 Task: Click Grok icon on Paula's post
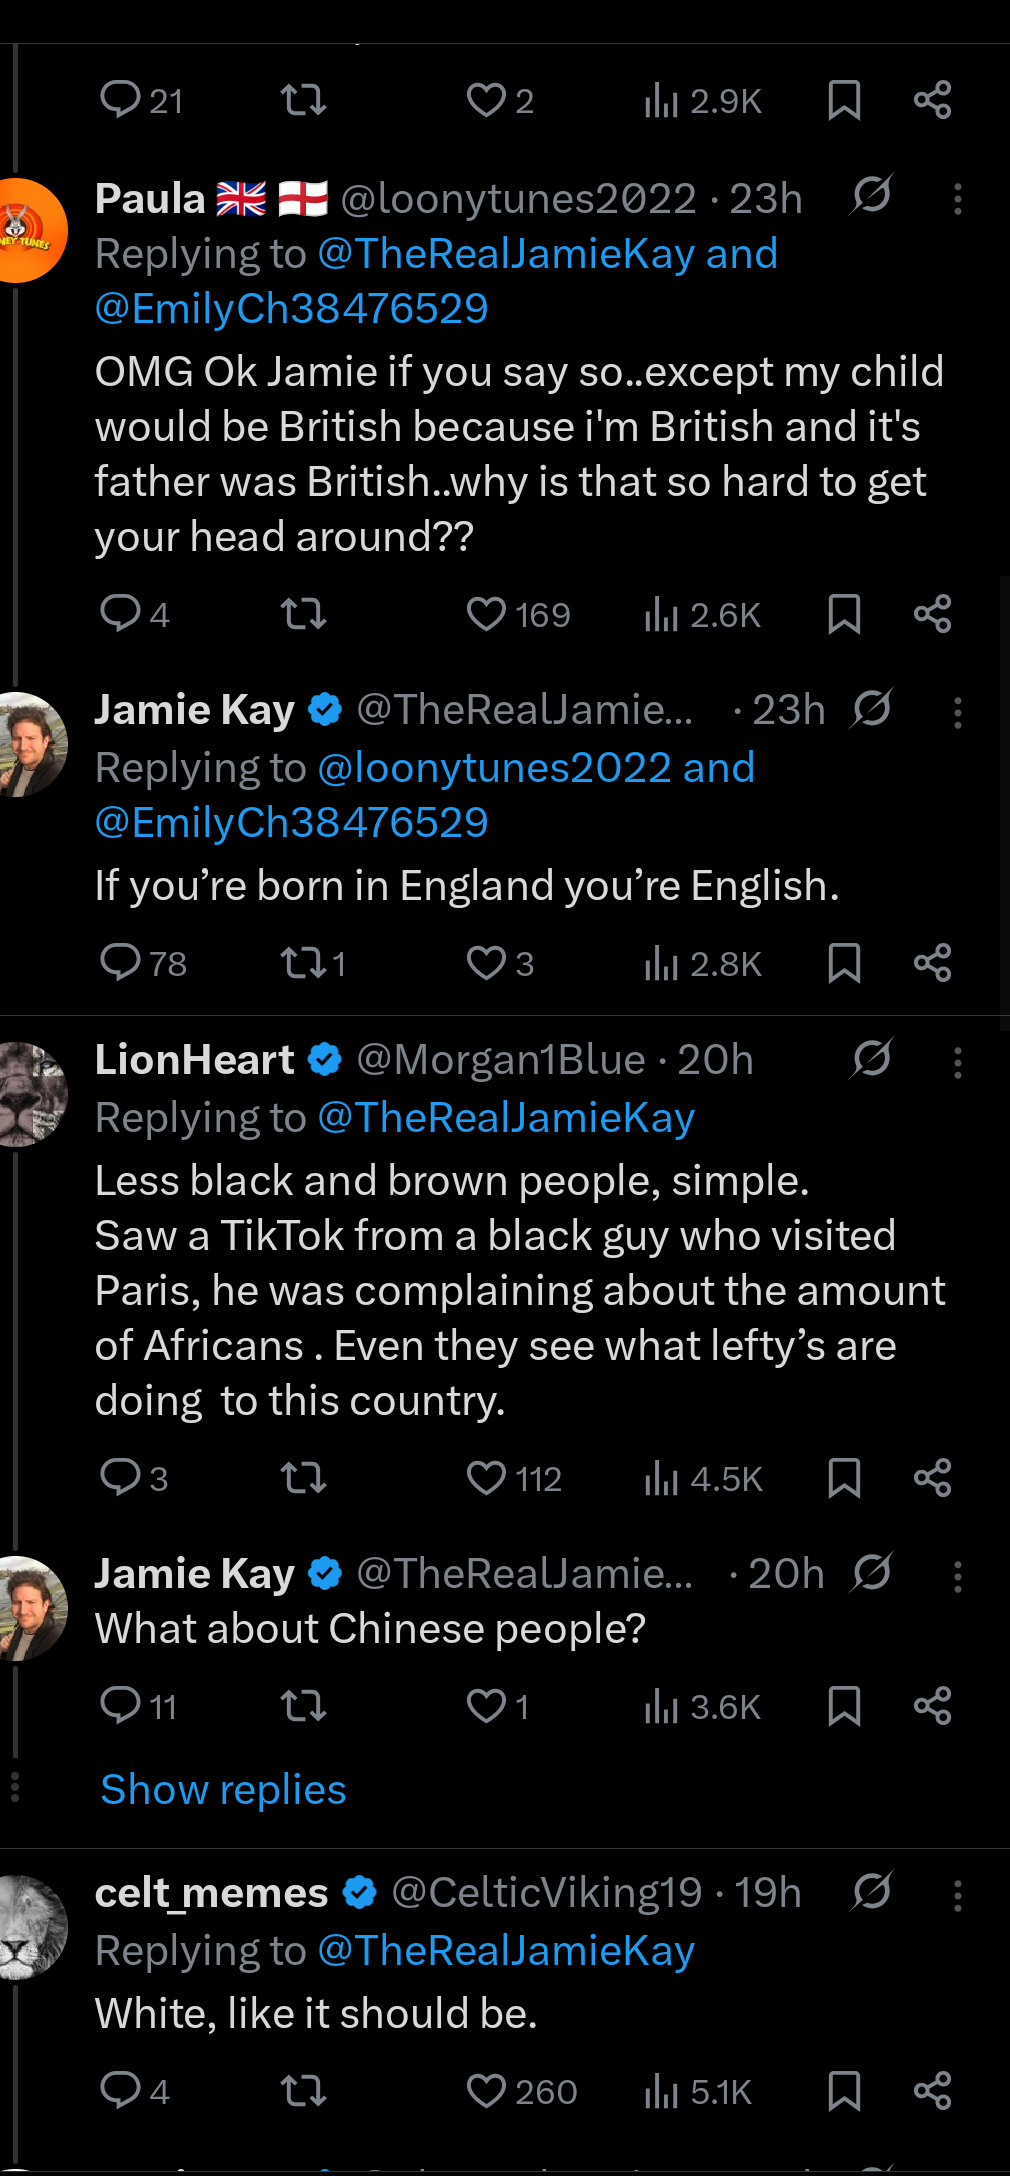point(871,196)
